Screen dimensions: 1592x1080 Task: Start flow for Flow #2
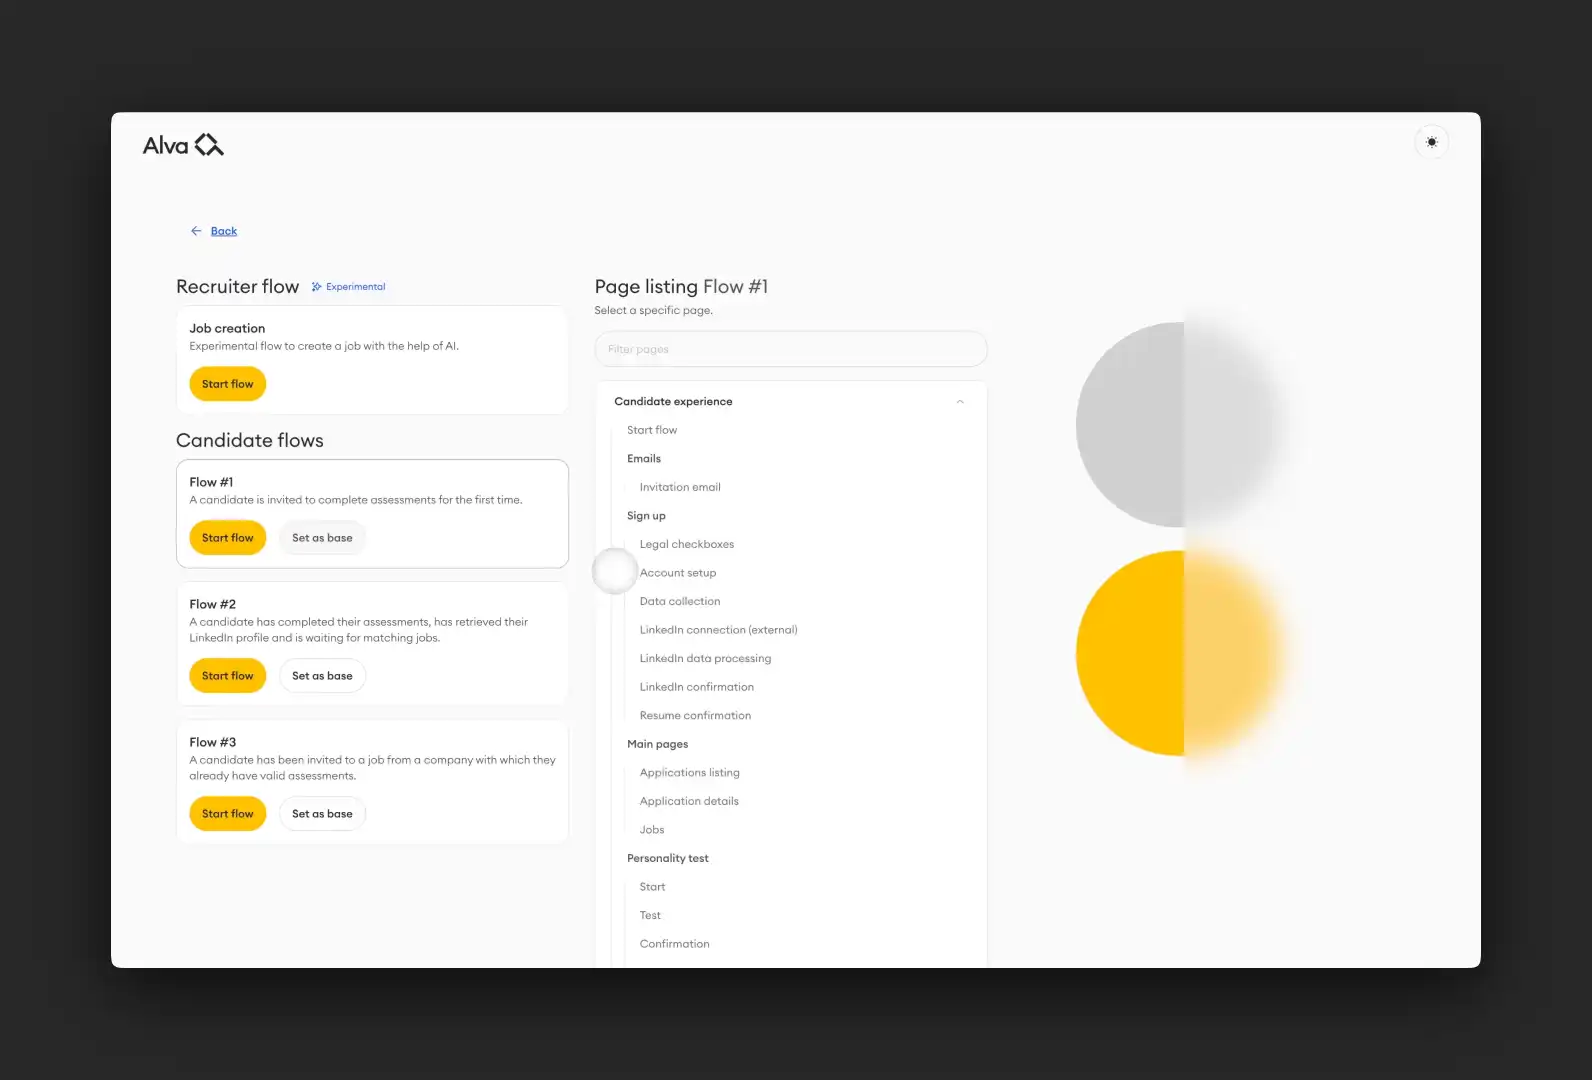tap(227, 676)
